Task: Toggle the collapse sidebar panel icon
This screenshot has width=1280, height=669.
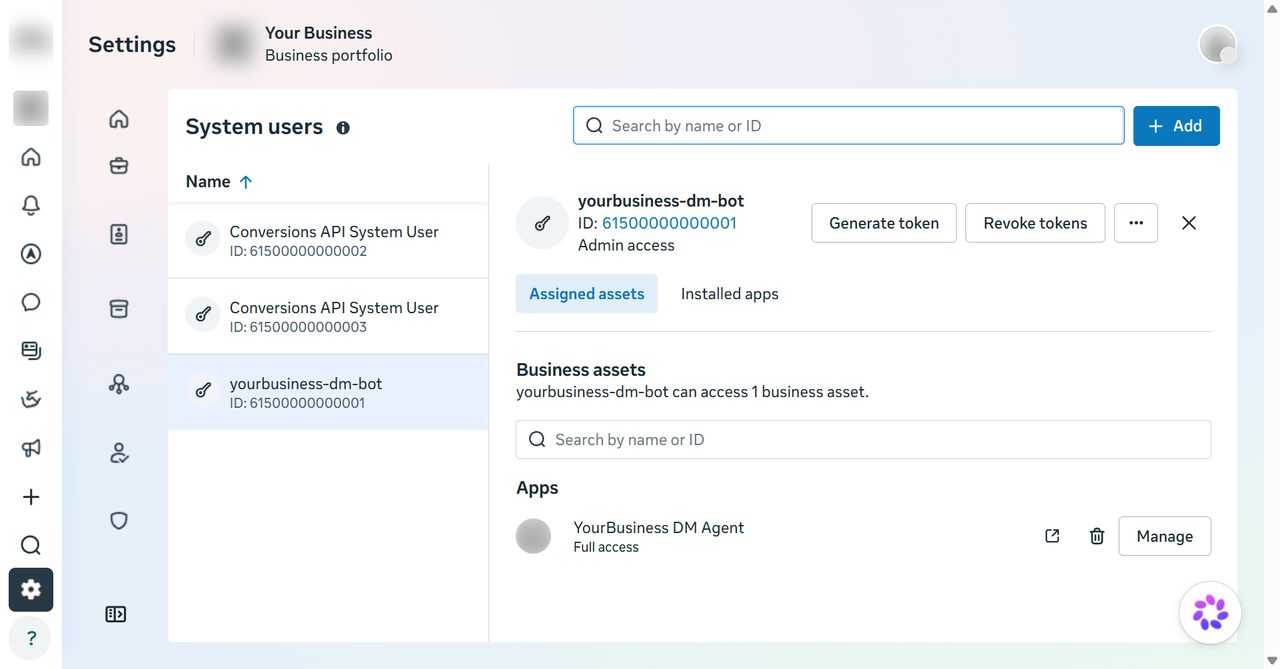Action: point(116,614)
